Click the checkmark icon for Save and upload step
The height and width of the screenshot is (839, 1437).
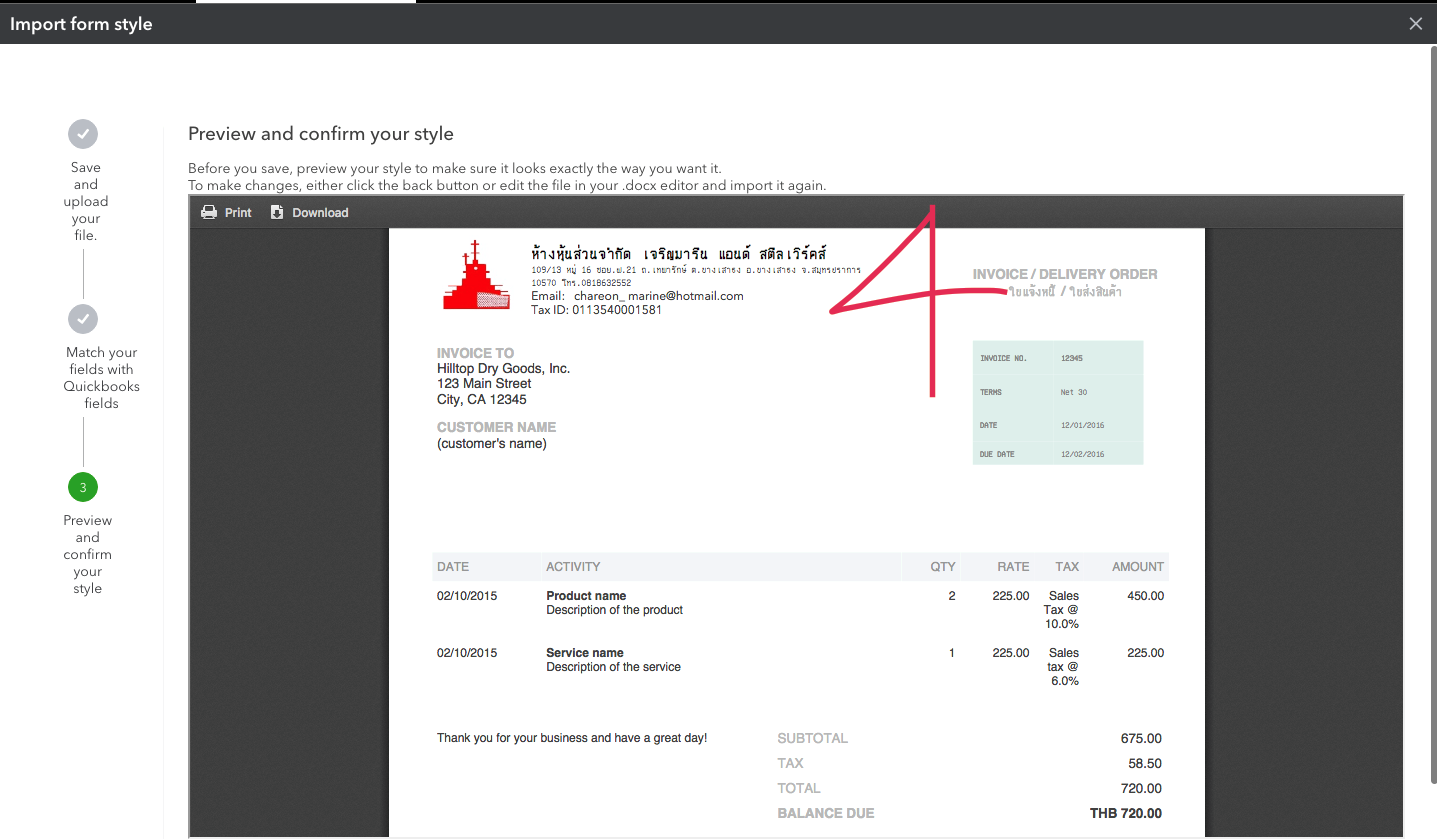[x=82, y=133]
